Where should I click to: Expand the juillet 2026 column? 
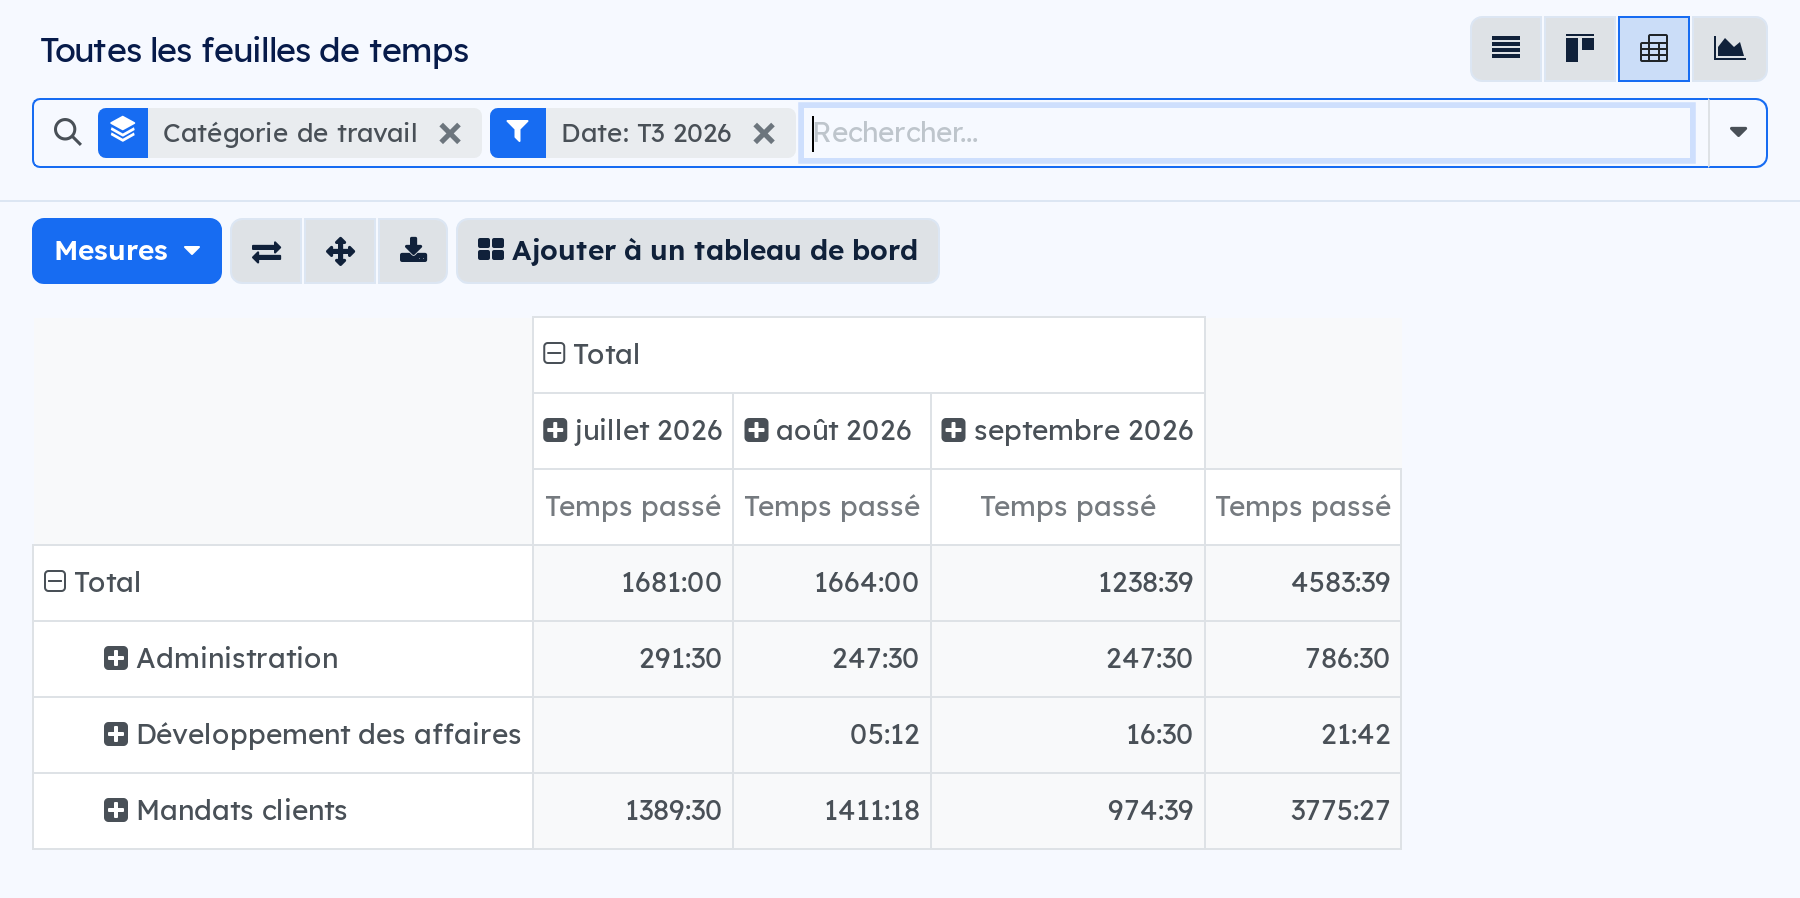point(633,431)
